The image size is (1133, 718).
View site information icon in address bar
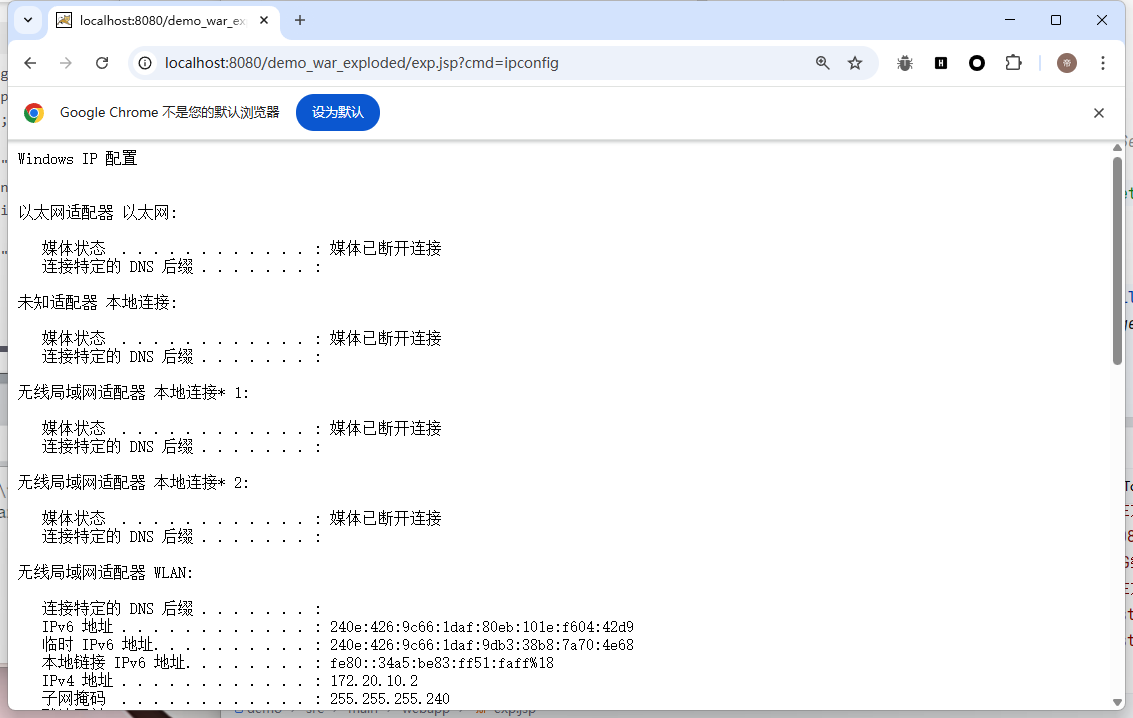[x=145, y=63]
